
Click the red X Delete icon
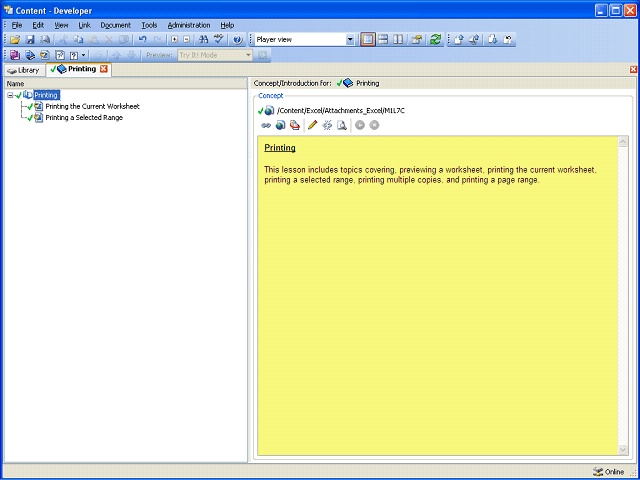click(x=109, y=40)
